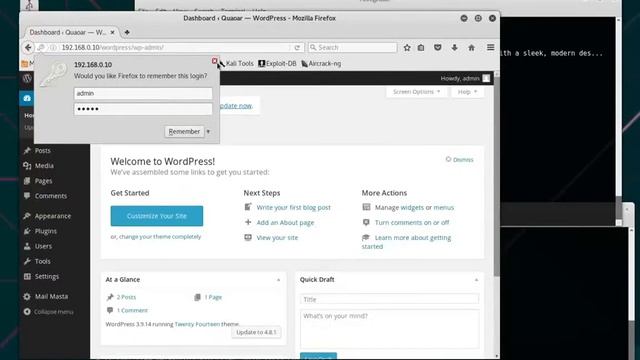Screen dimensions: 640x360
Task: Go back with the Firefox back arrow
Action: point(28,47)
